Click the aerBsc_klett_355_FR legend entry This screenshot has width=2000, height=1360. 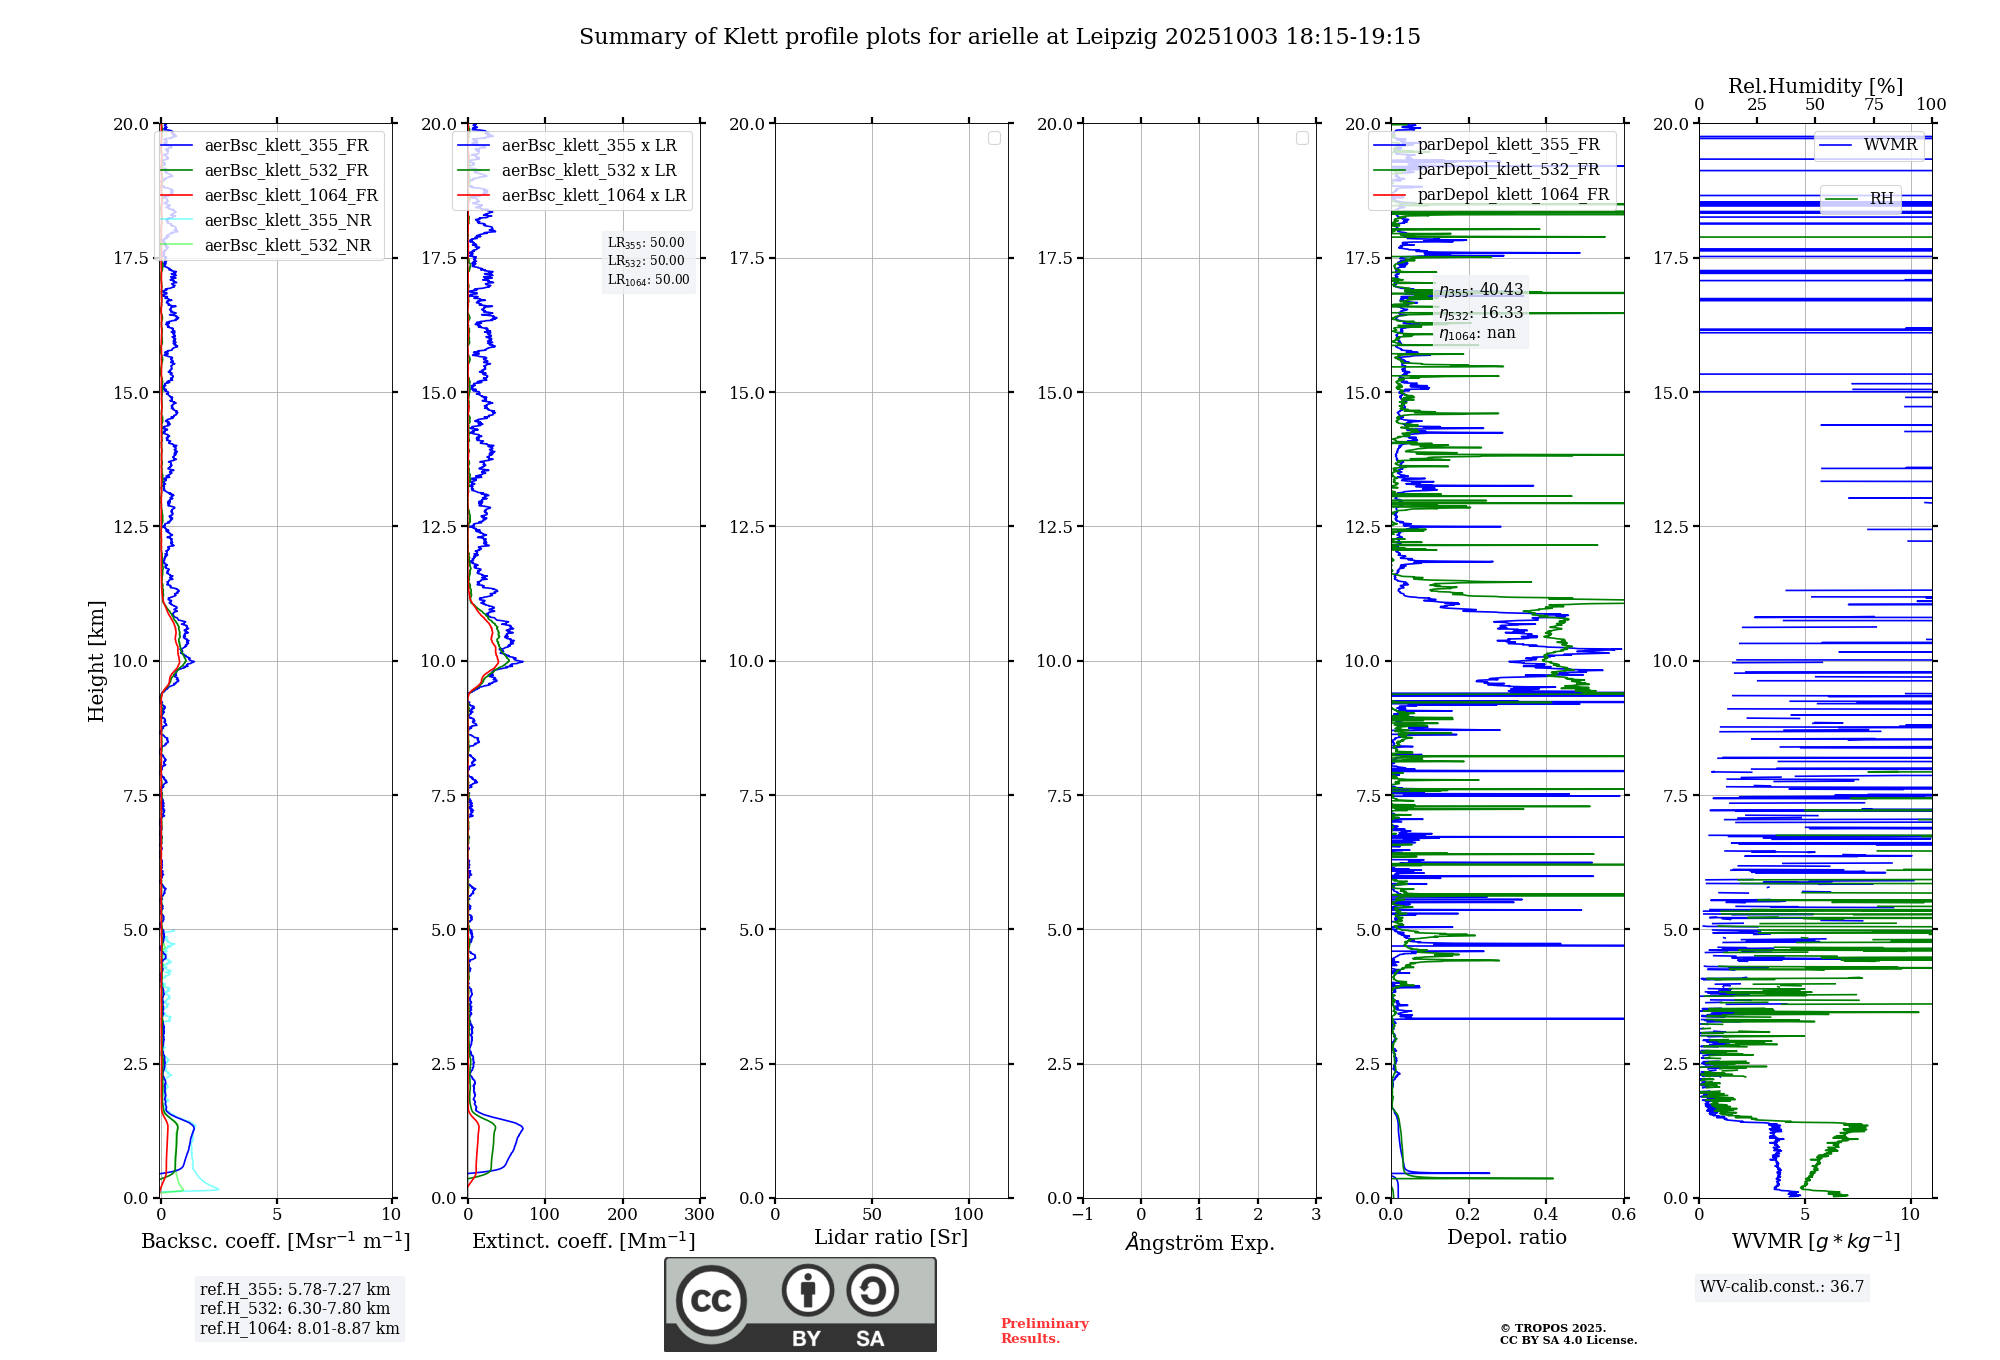pos(286,146)
